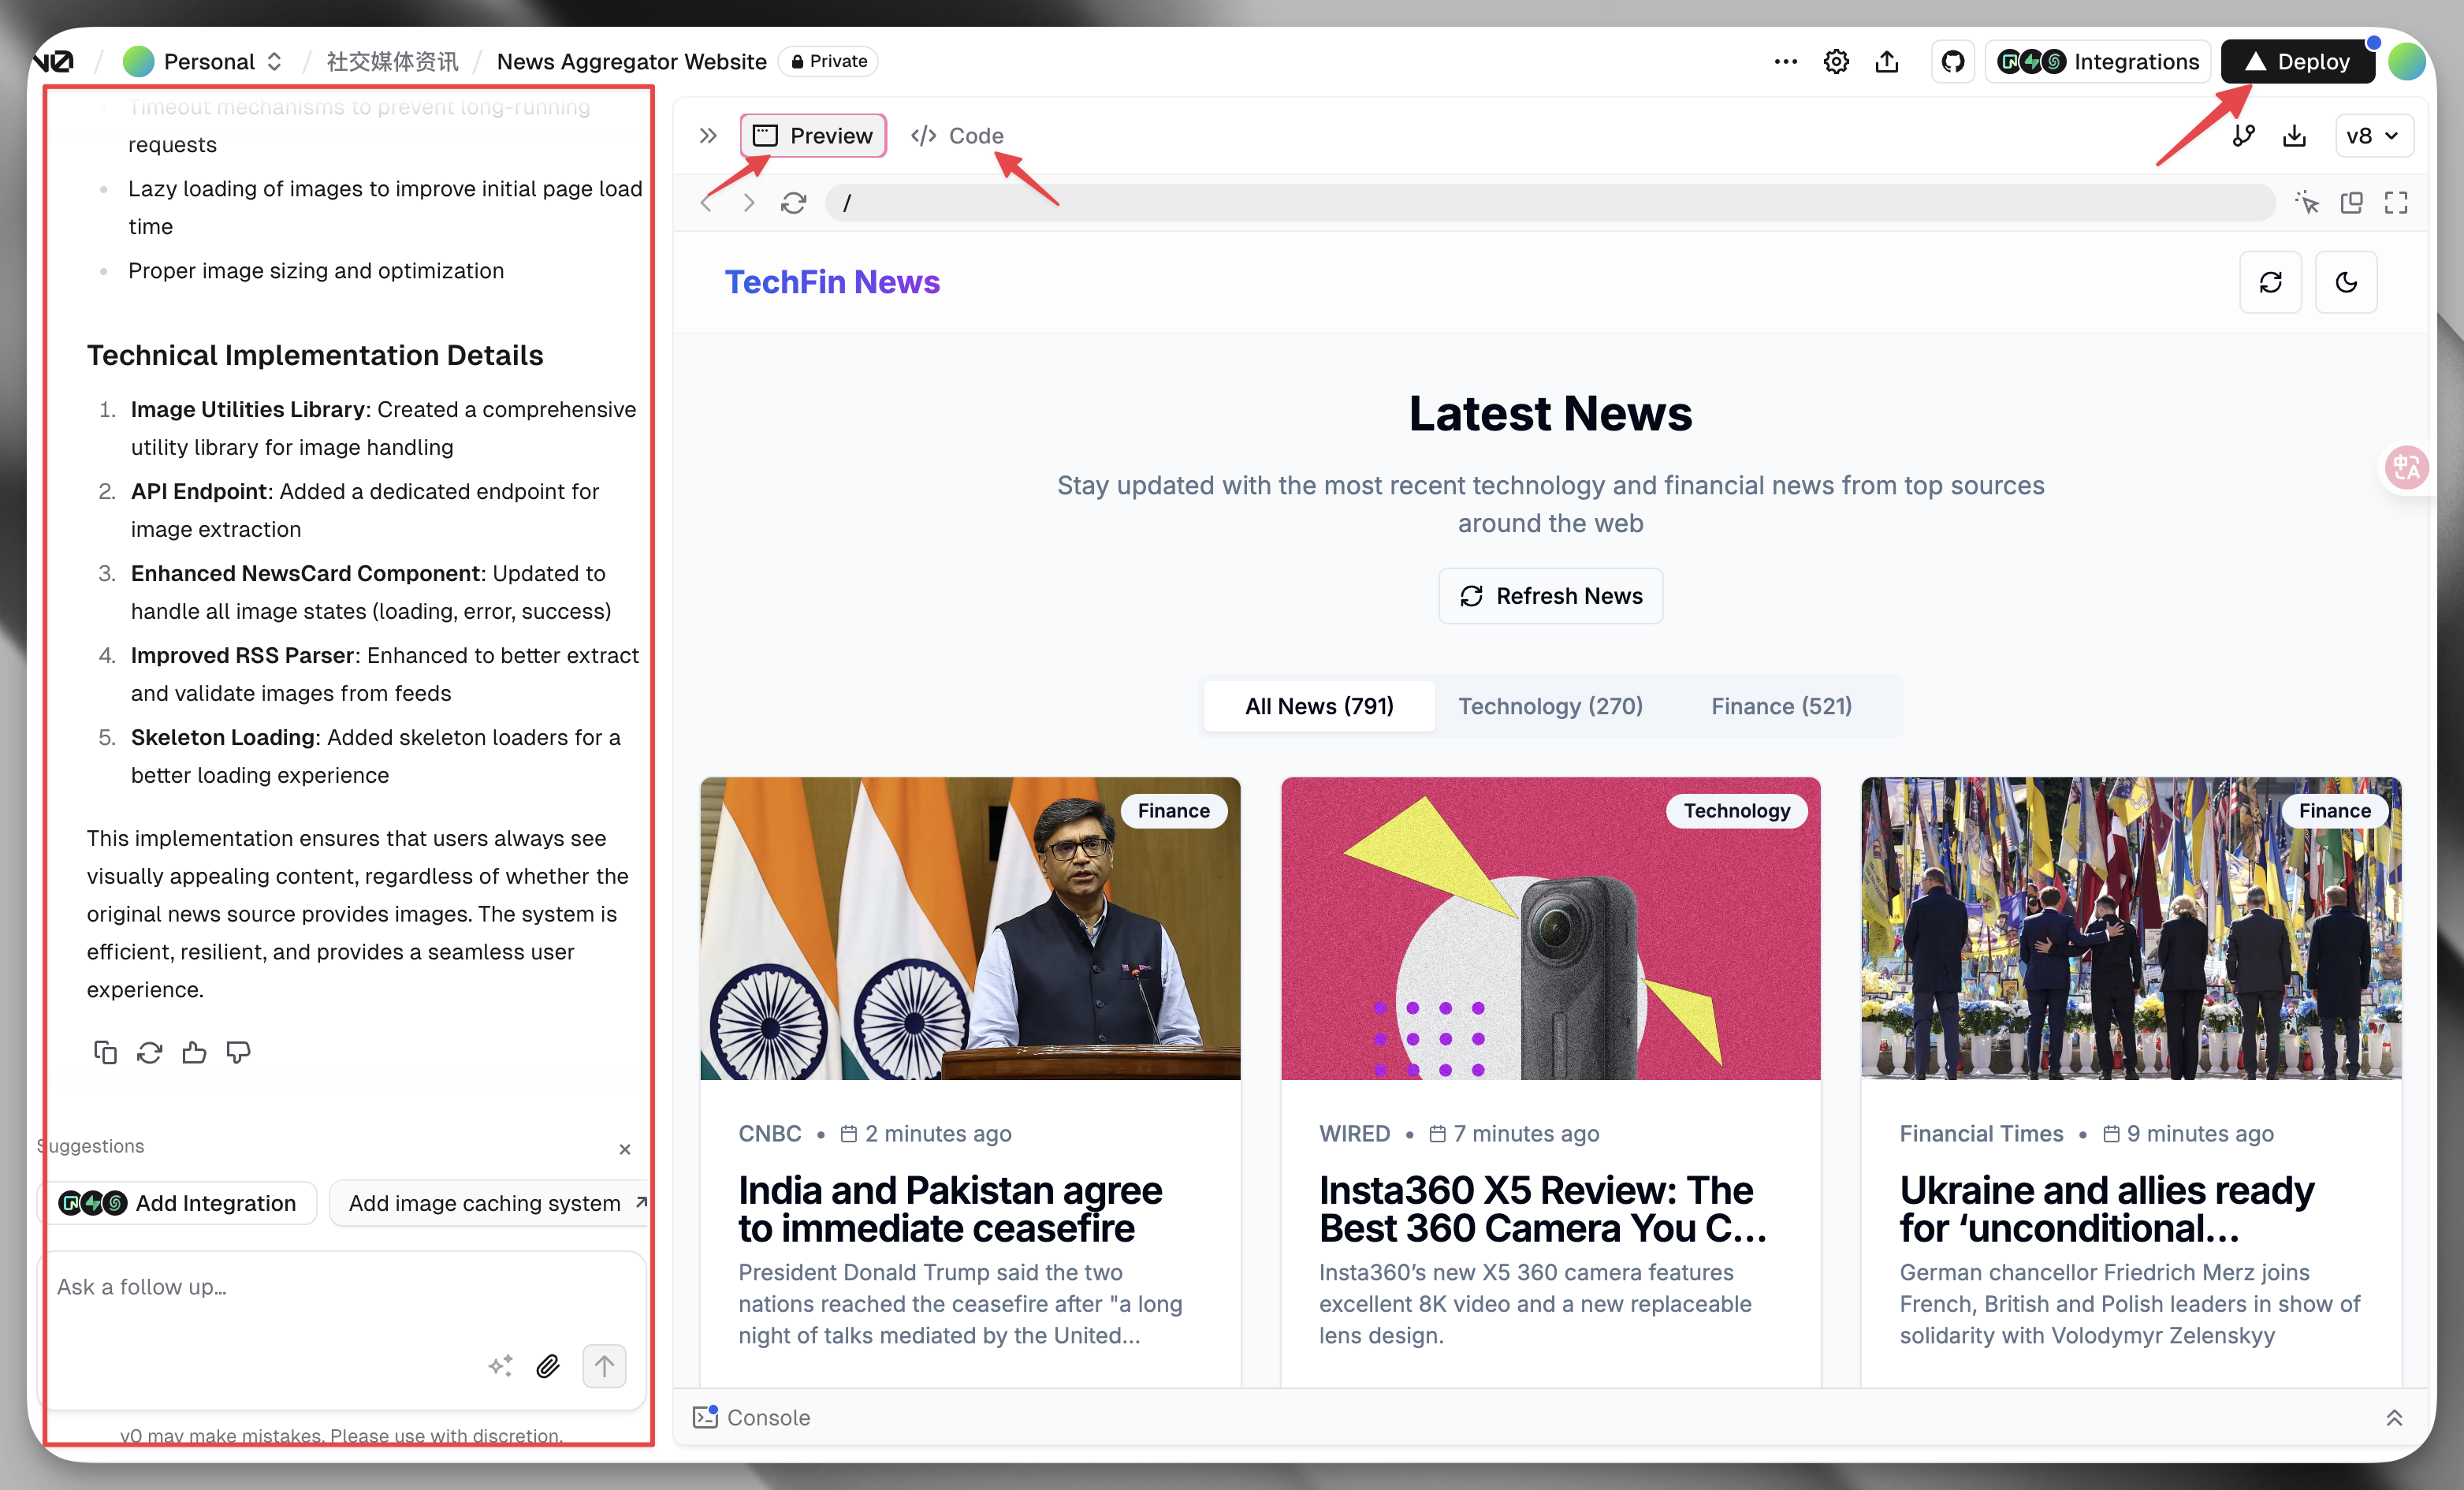Click the Technology category badge
Image resolution: width=2464 pixels, height=1490 pixels.
(x=1736, y=811)
